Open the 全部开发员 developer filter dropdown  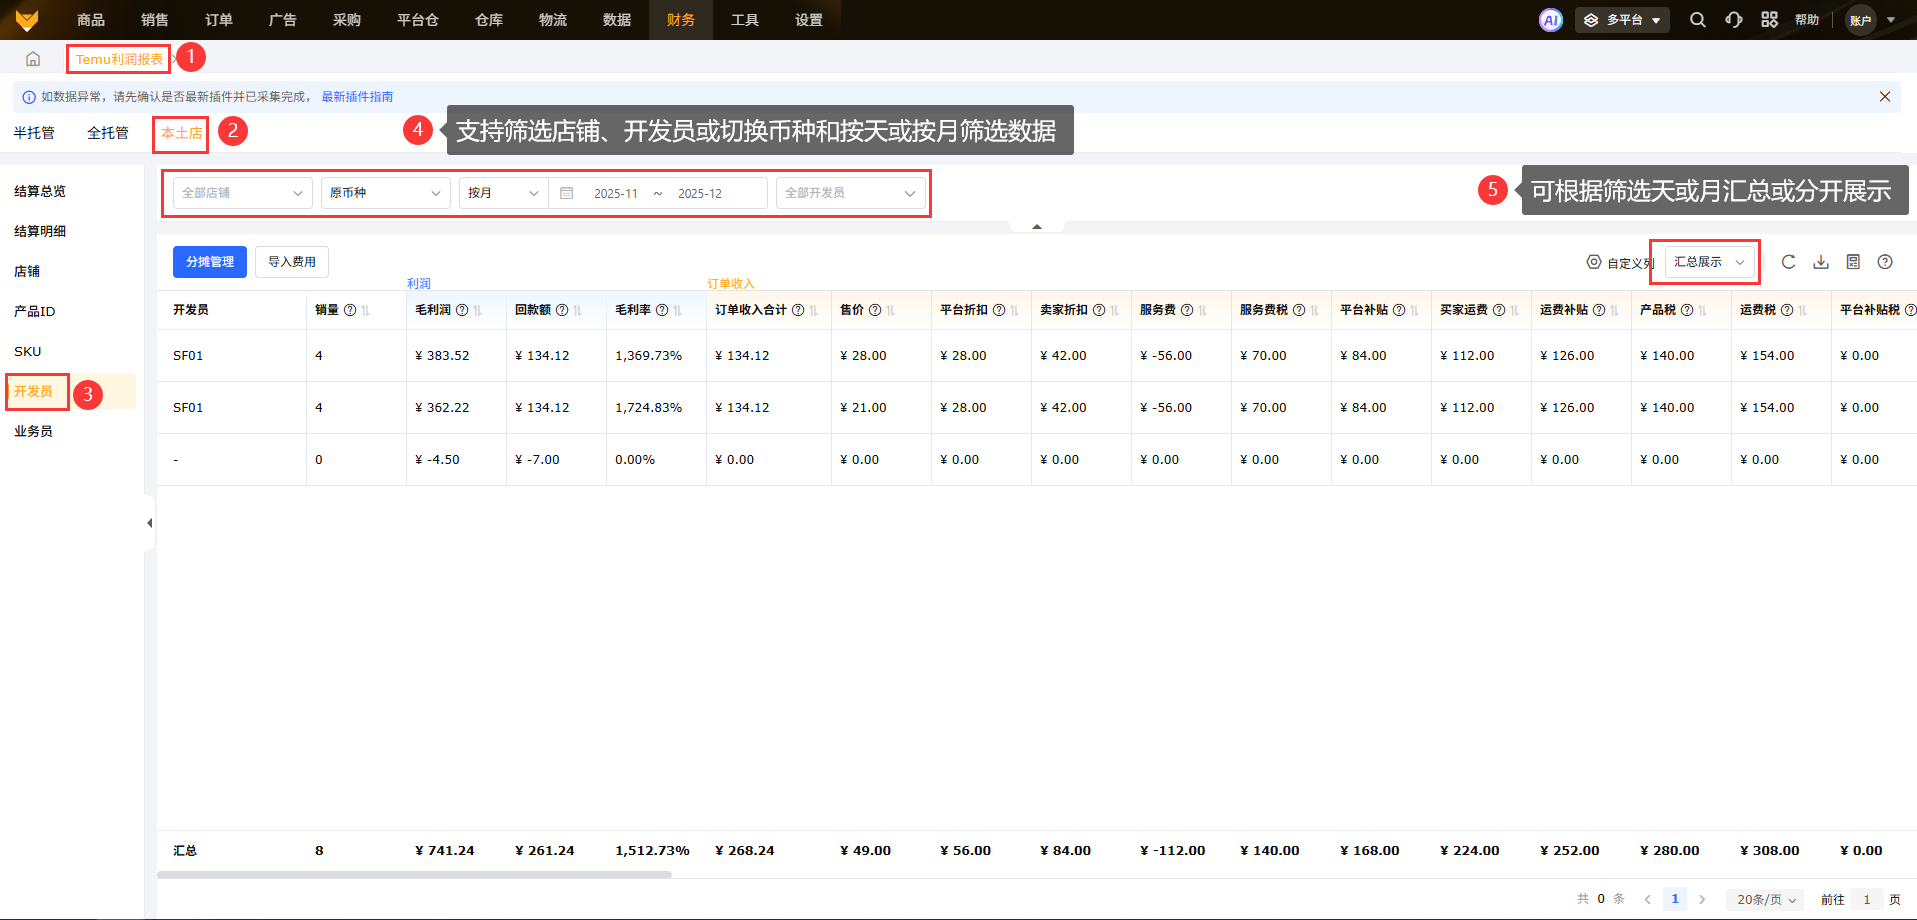pyautogui.click(x=849, y=193)
